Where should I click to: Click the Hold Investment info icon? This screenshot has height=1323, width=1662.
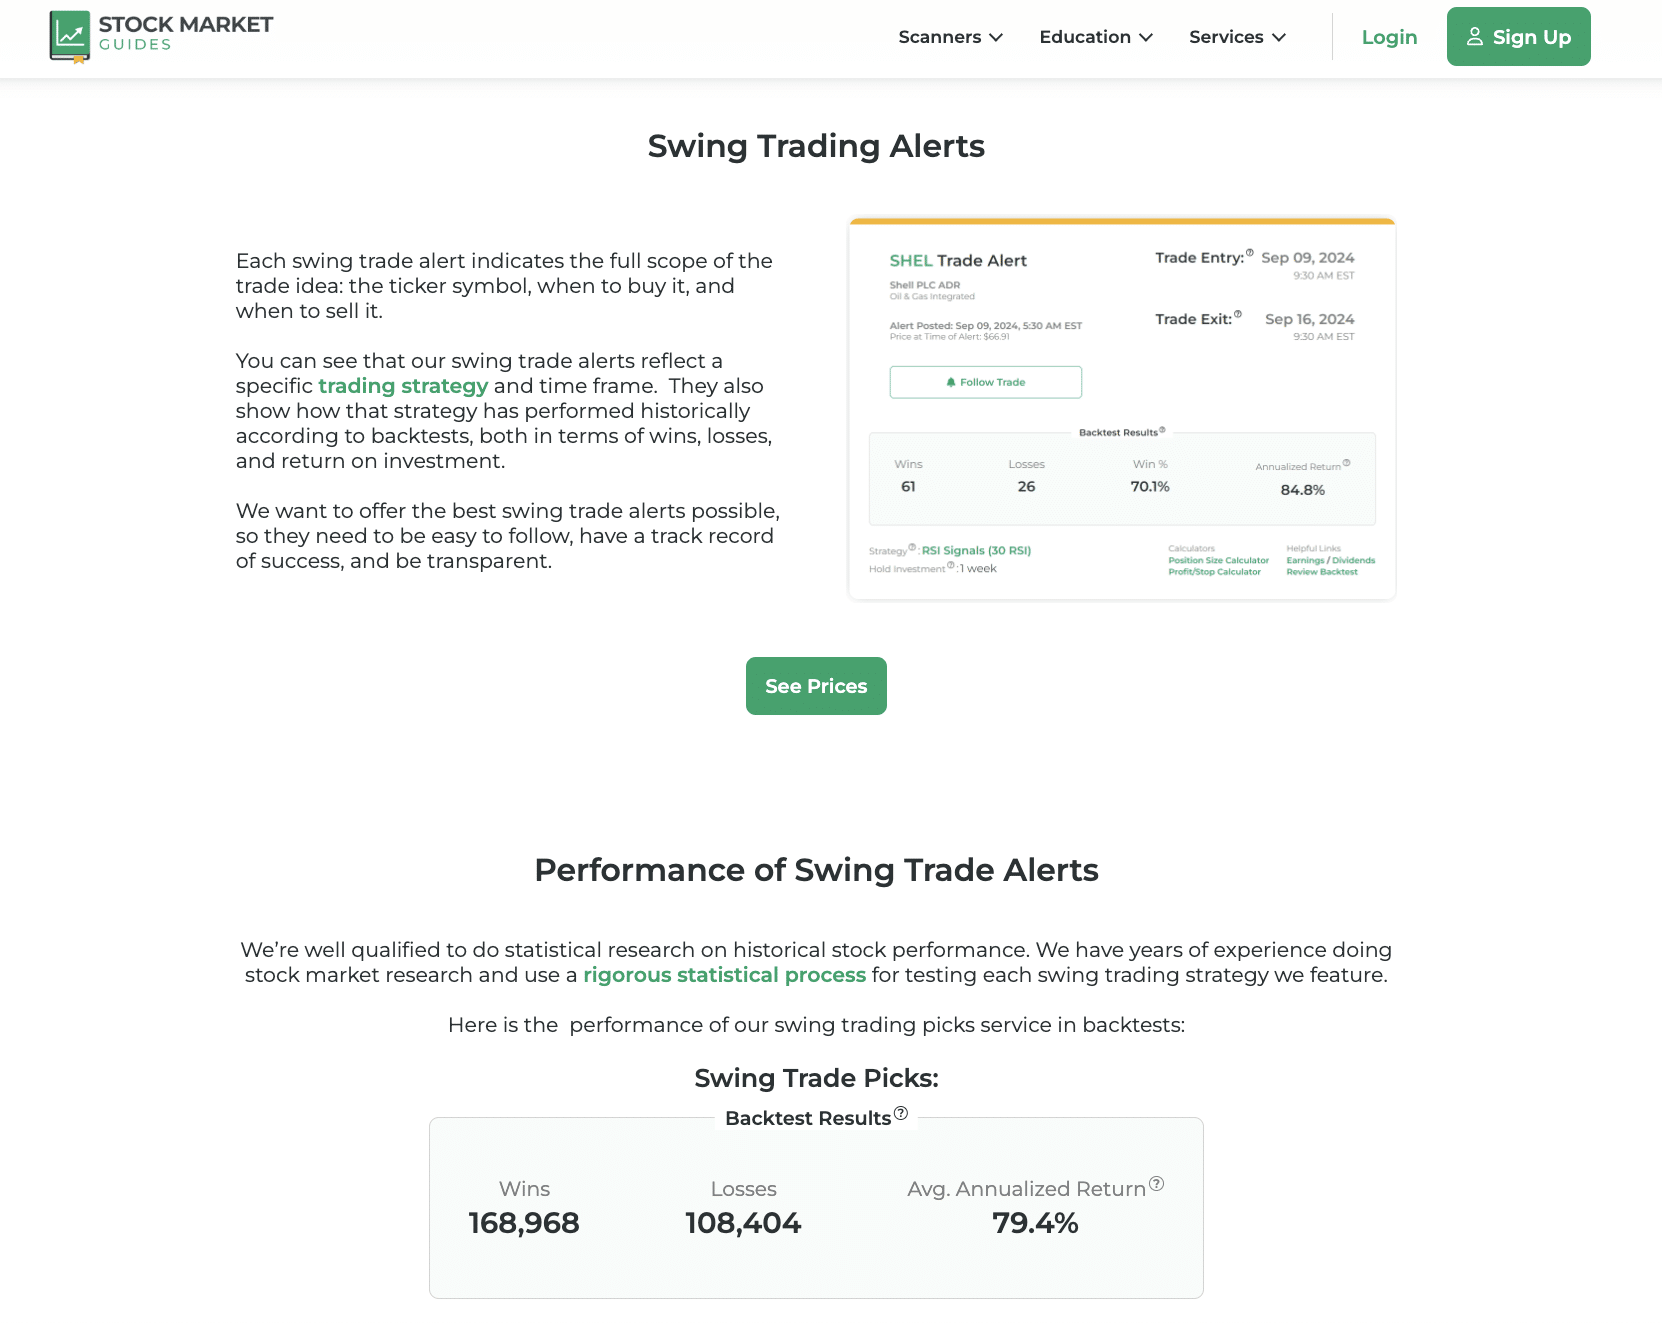coord(951,566)
